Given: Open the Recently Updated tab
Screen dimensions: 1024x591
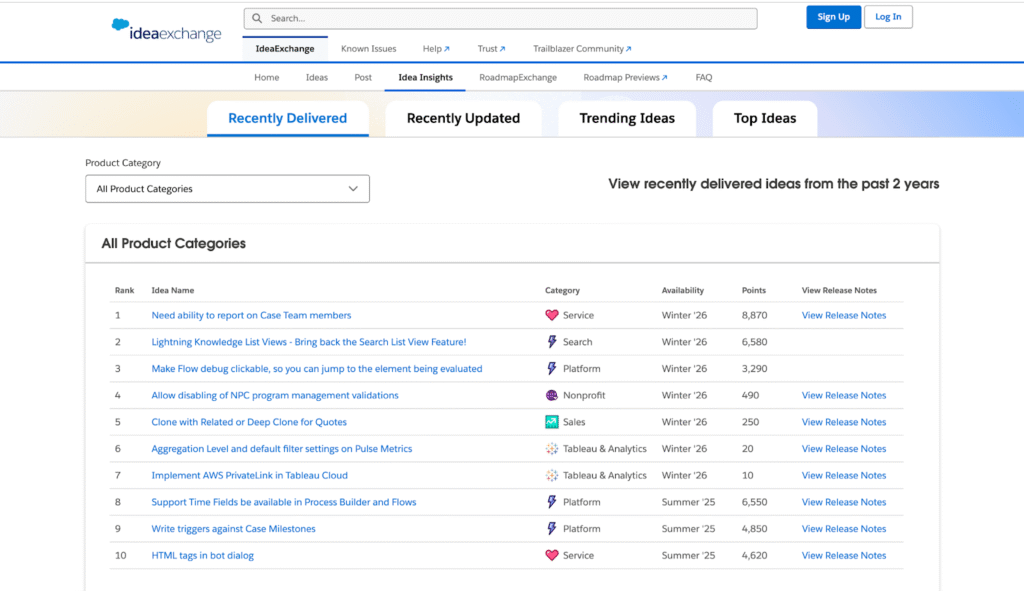Looking at the screenshot, I should pos(463,118).
